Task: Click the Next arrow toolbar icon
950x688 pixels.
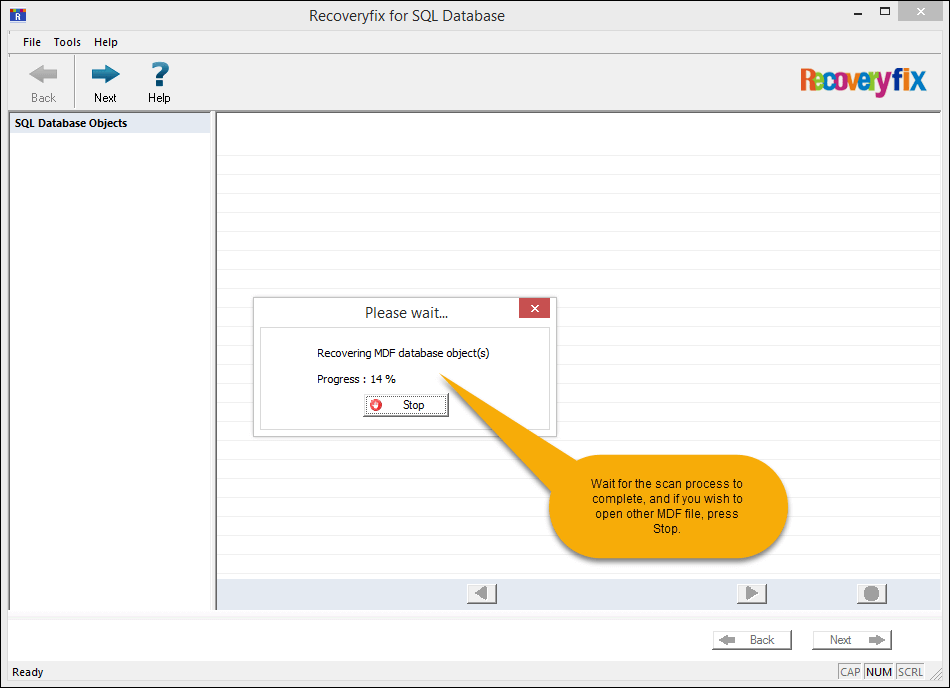Action: (x=105, y=74)
